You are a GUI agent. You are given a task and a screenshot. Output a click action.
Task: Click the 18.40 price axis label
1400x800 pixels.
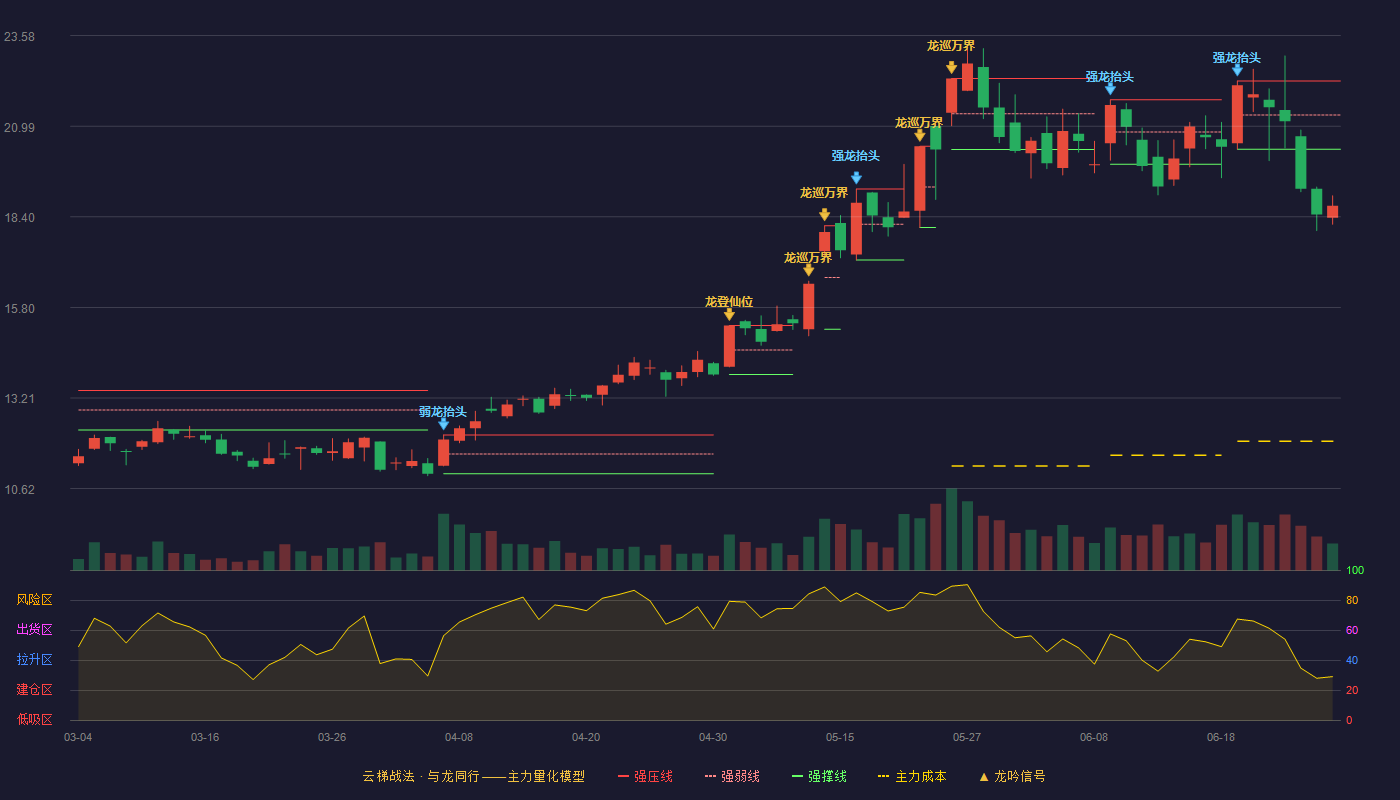(19, 218)
